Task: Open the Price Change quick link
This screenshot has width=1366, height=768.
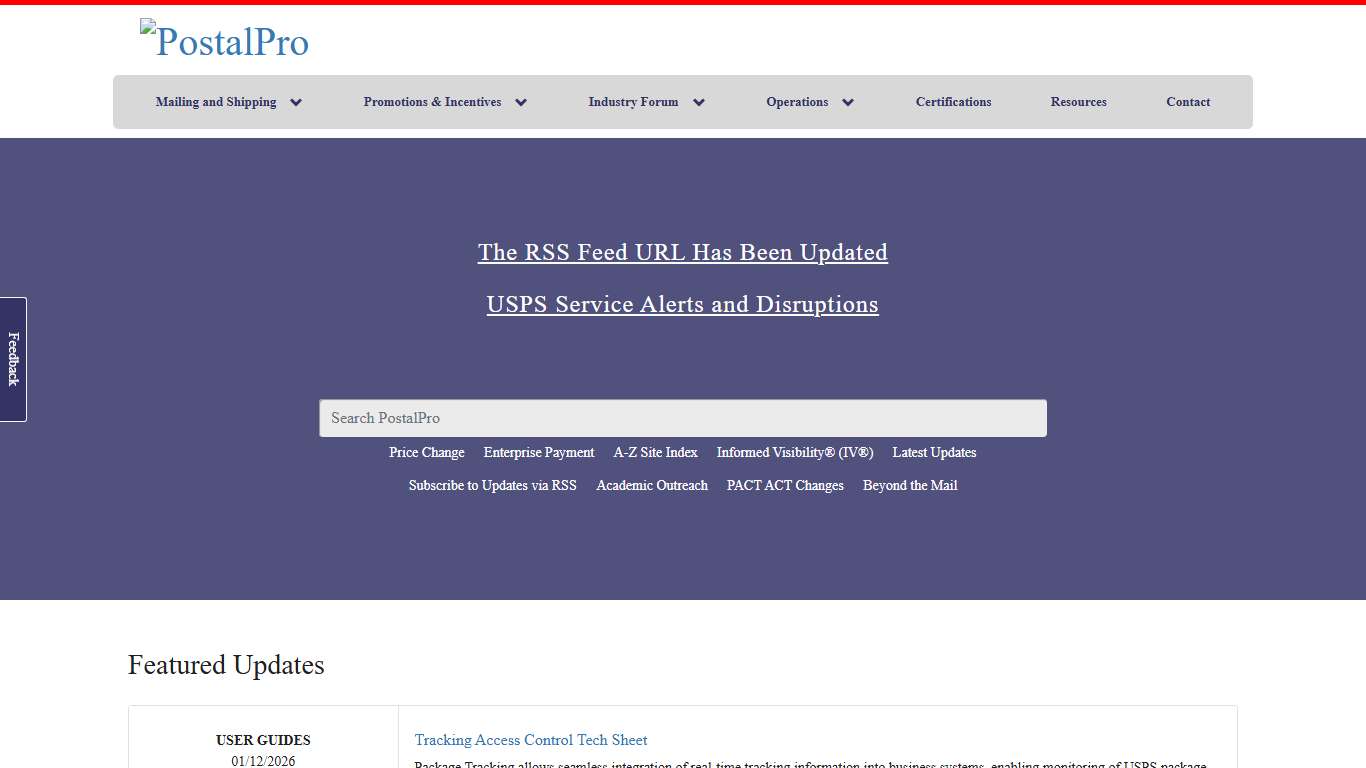Action: coord(426,453)
